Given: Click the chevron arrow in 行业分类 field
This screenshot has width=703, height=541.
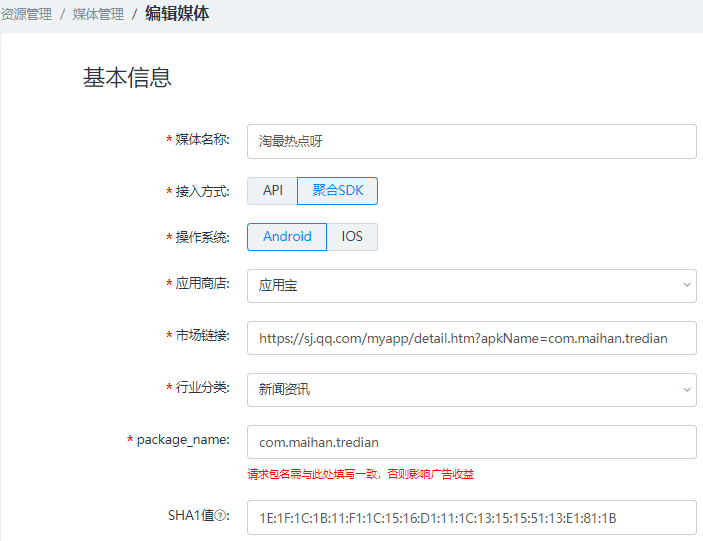Looking at the screenshot, I should coord(687,389).
